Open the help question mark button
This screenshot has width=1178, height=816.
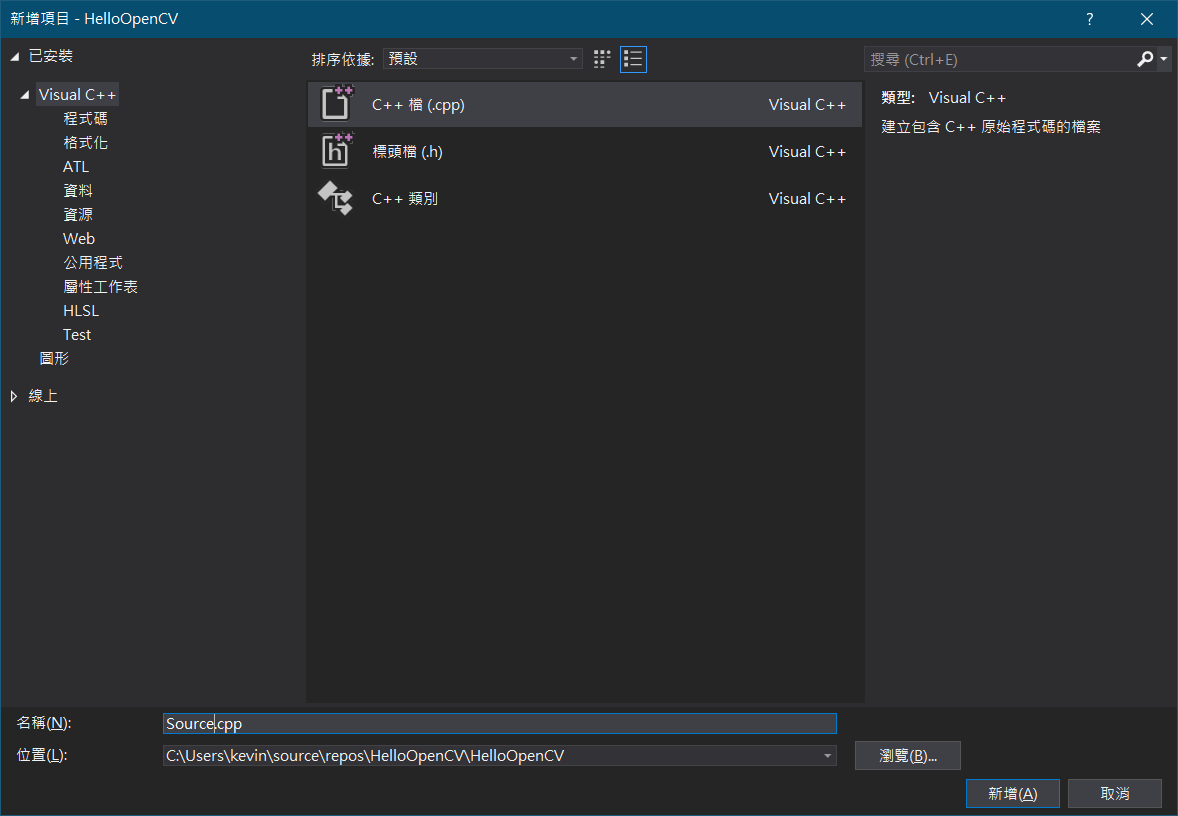pos(1090,19)
